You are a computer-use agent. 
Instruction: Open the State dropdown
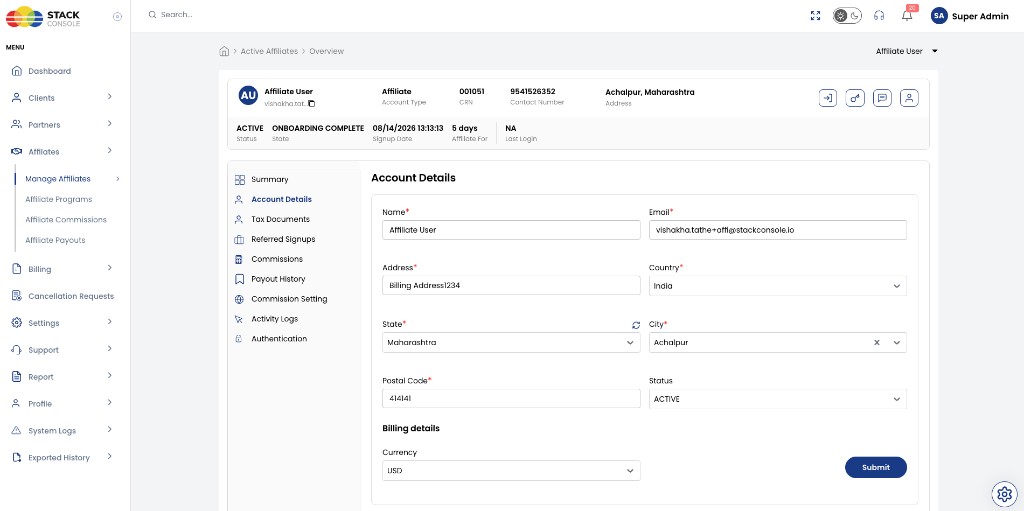(511, 342)
